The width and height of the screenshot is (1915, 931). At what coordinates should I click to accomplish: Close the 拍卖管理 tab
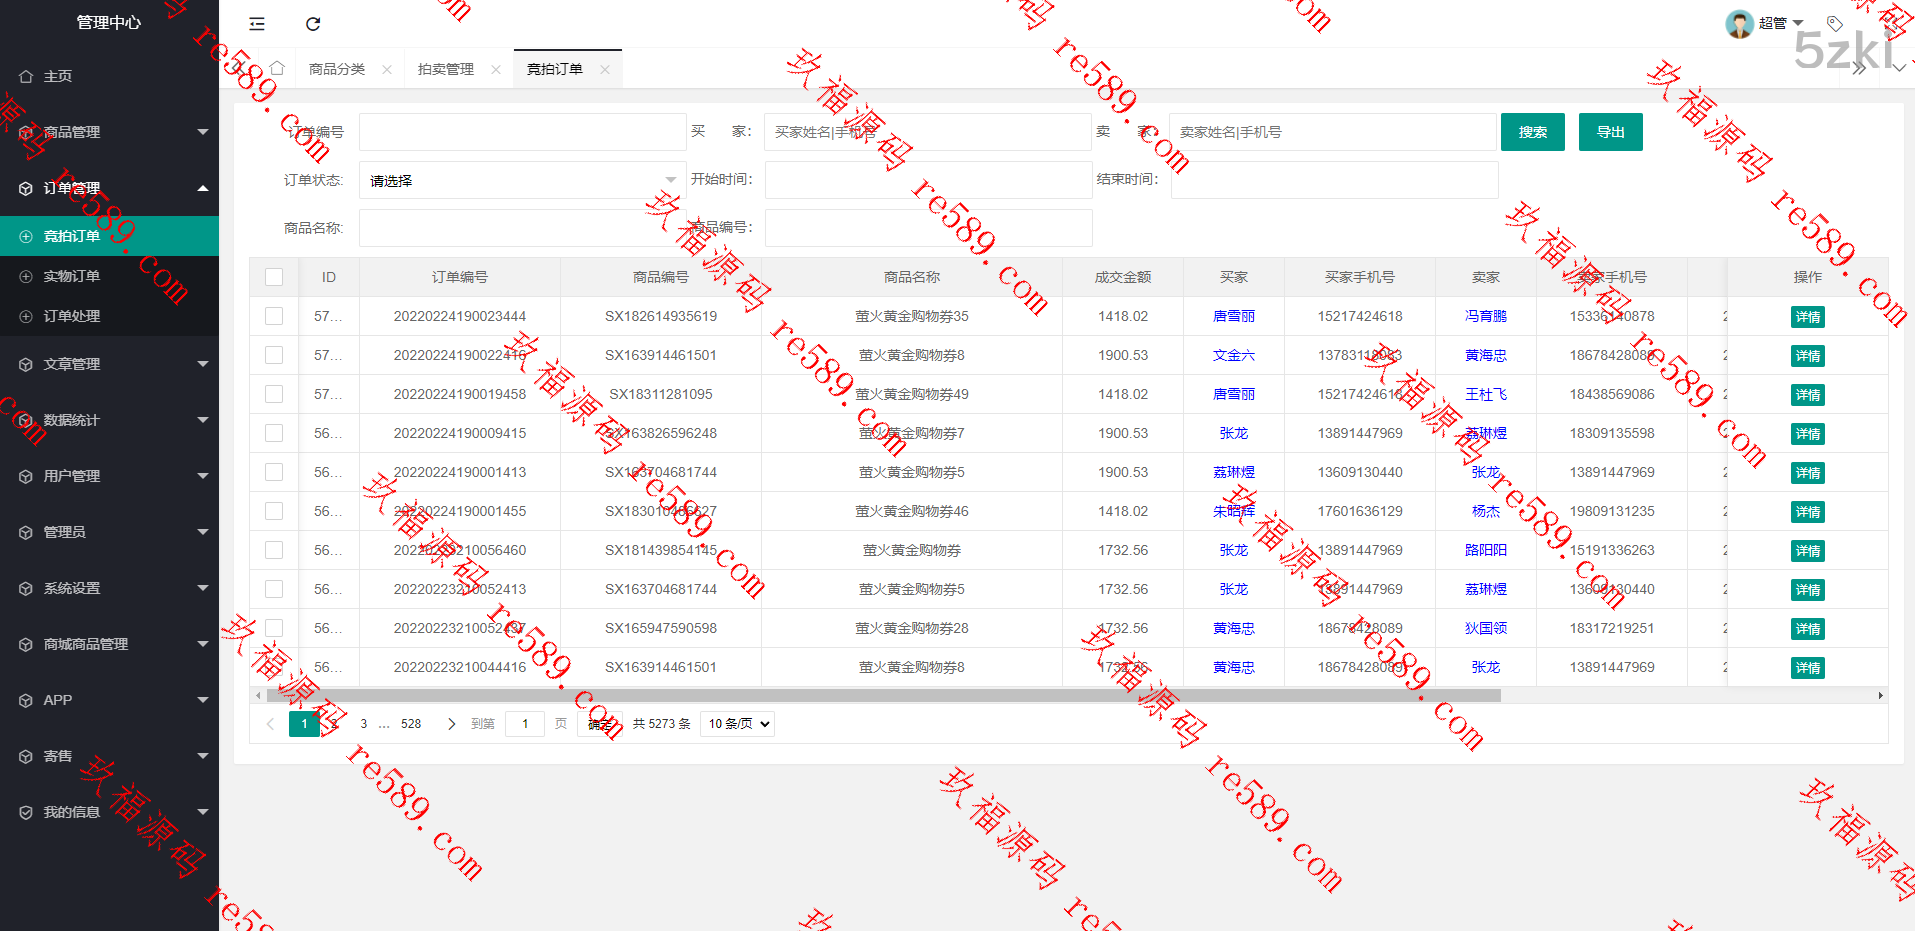(496, 70)
